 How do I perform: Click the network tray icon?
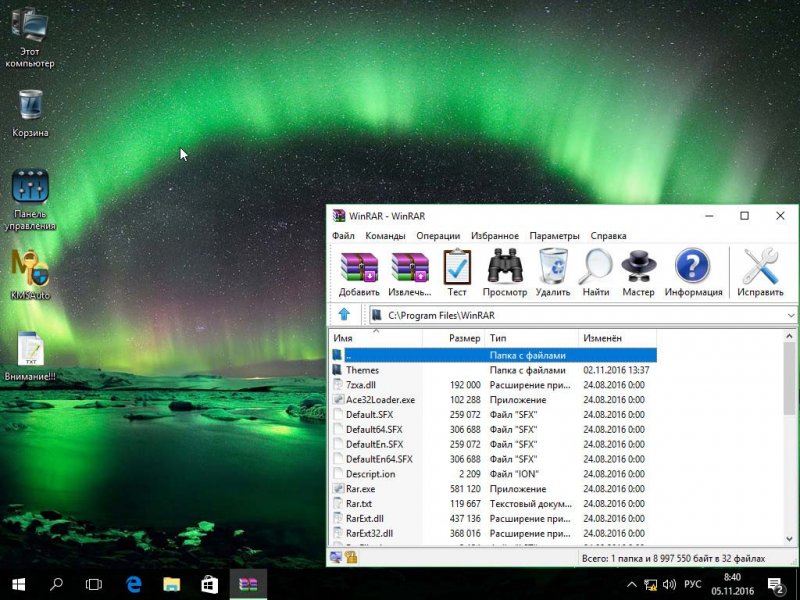coord(651,585)
